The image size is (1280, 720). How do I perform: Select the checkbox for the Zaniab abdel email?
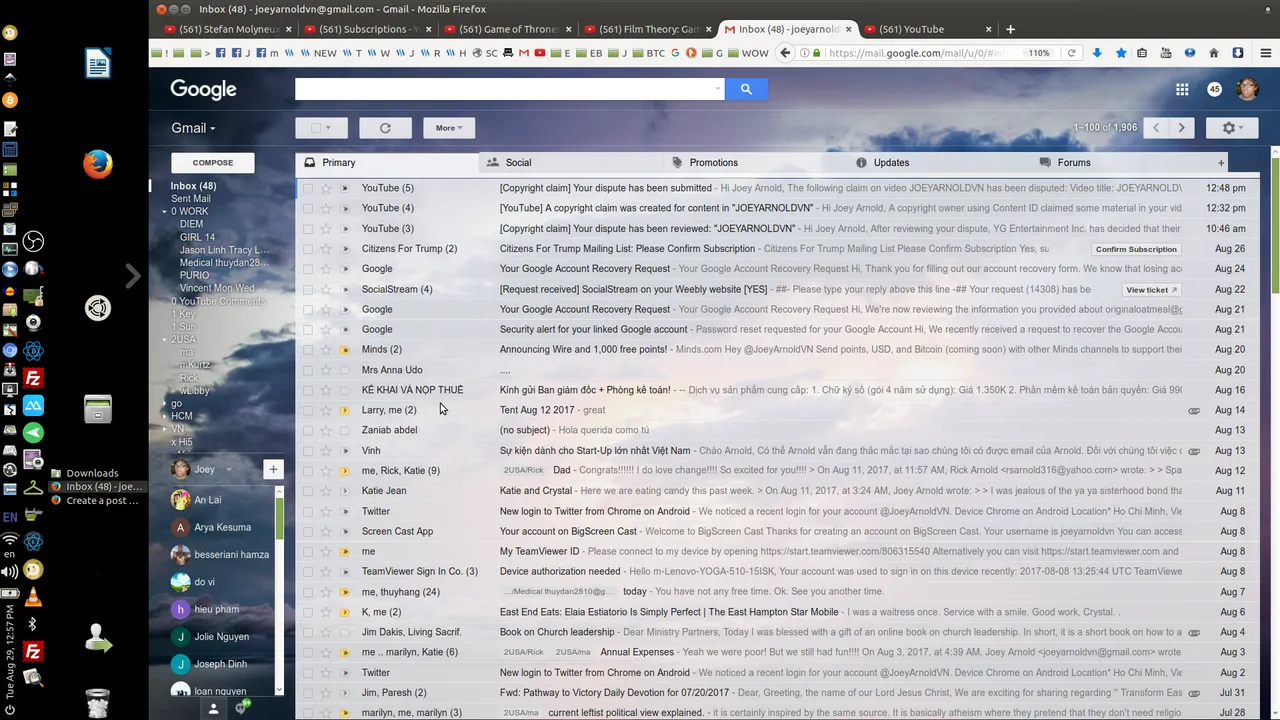coord(308,430)
